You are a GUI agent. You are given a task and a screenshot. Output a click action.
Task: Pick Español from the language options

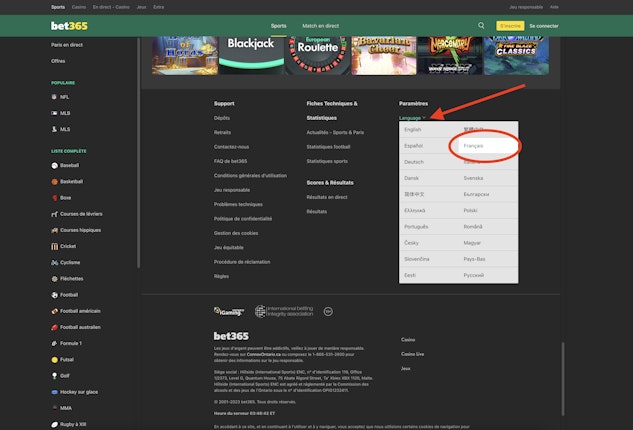coord(414,145)
